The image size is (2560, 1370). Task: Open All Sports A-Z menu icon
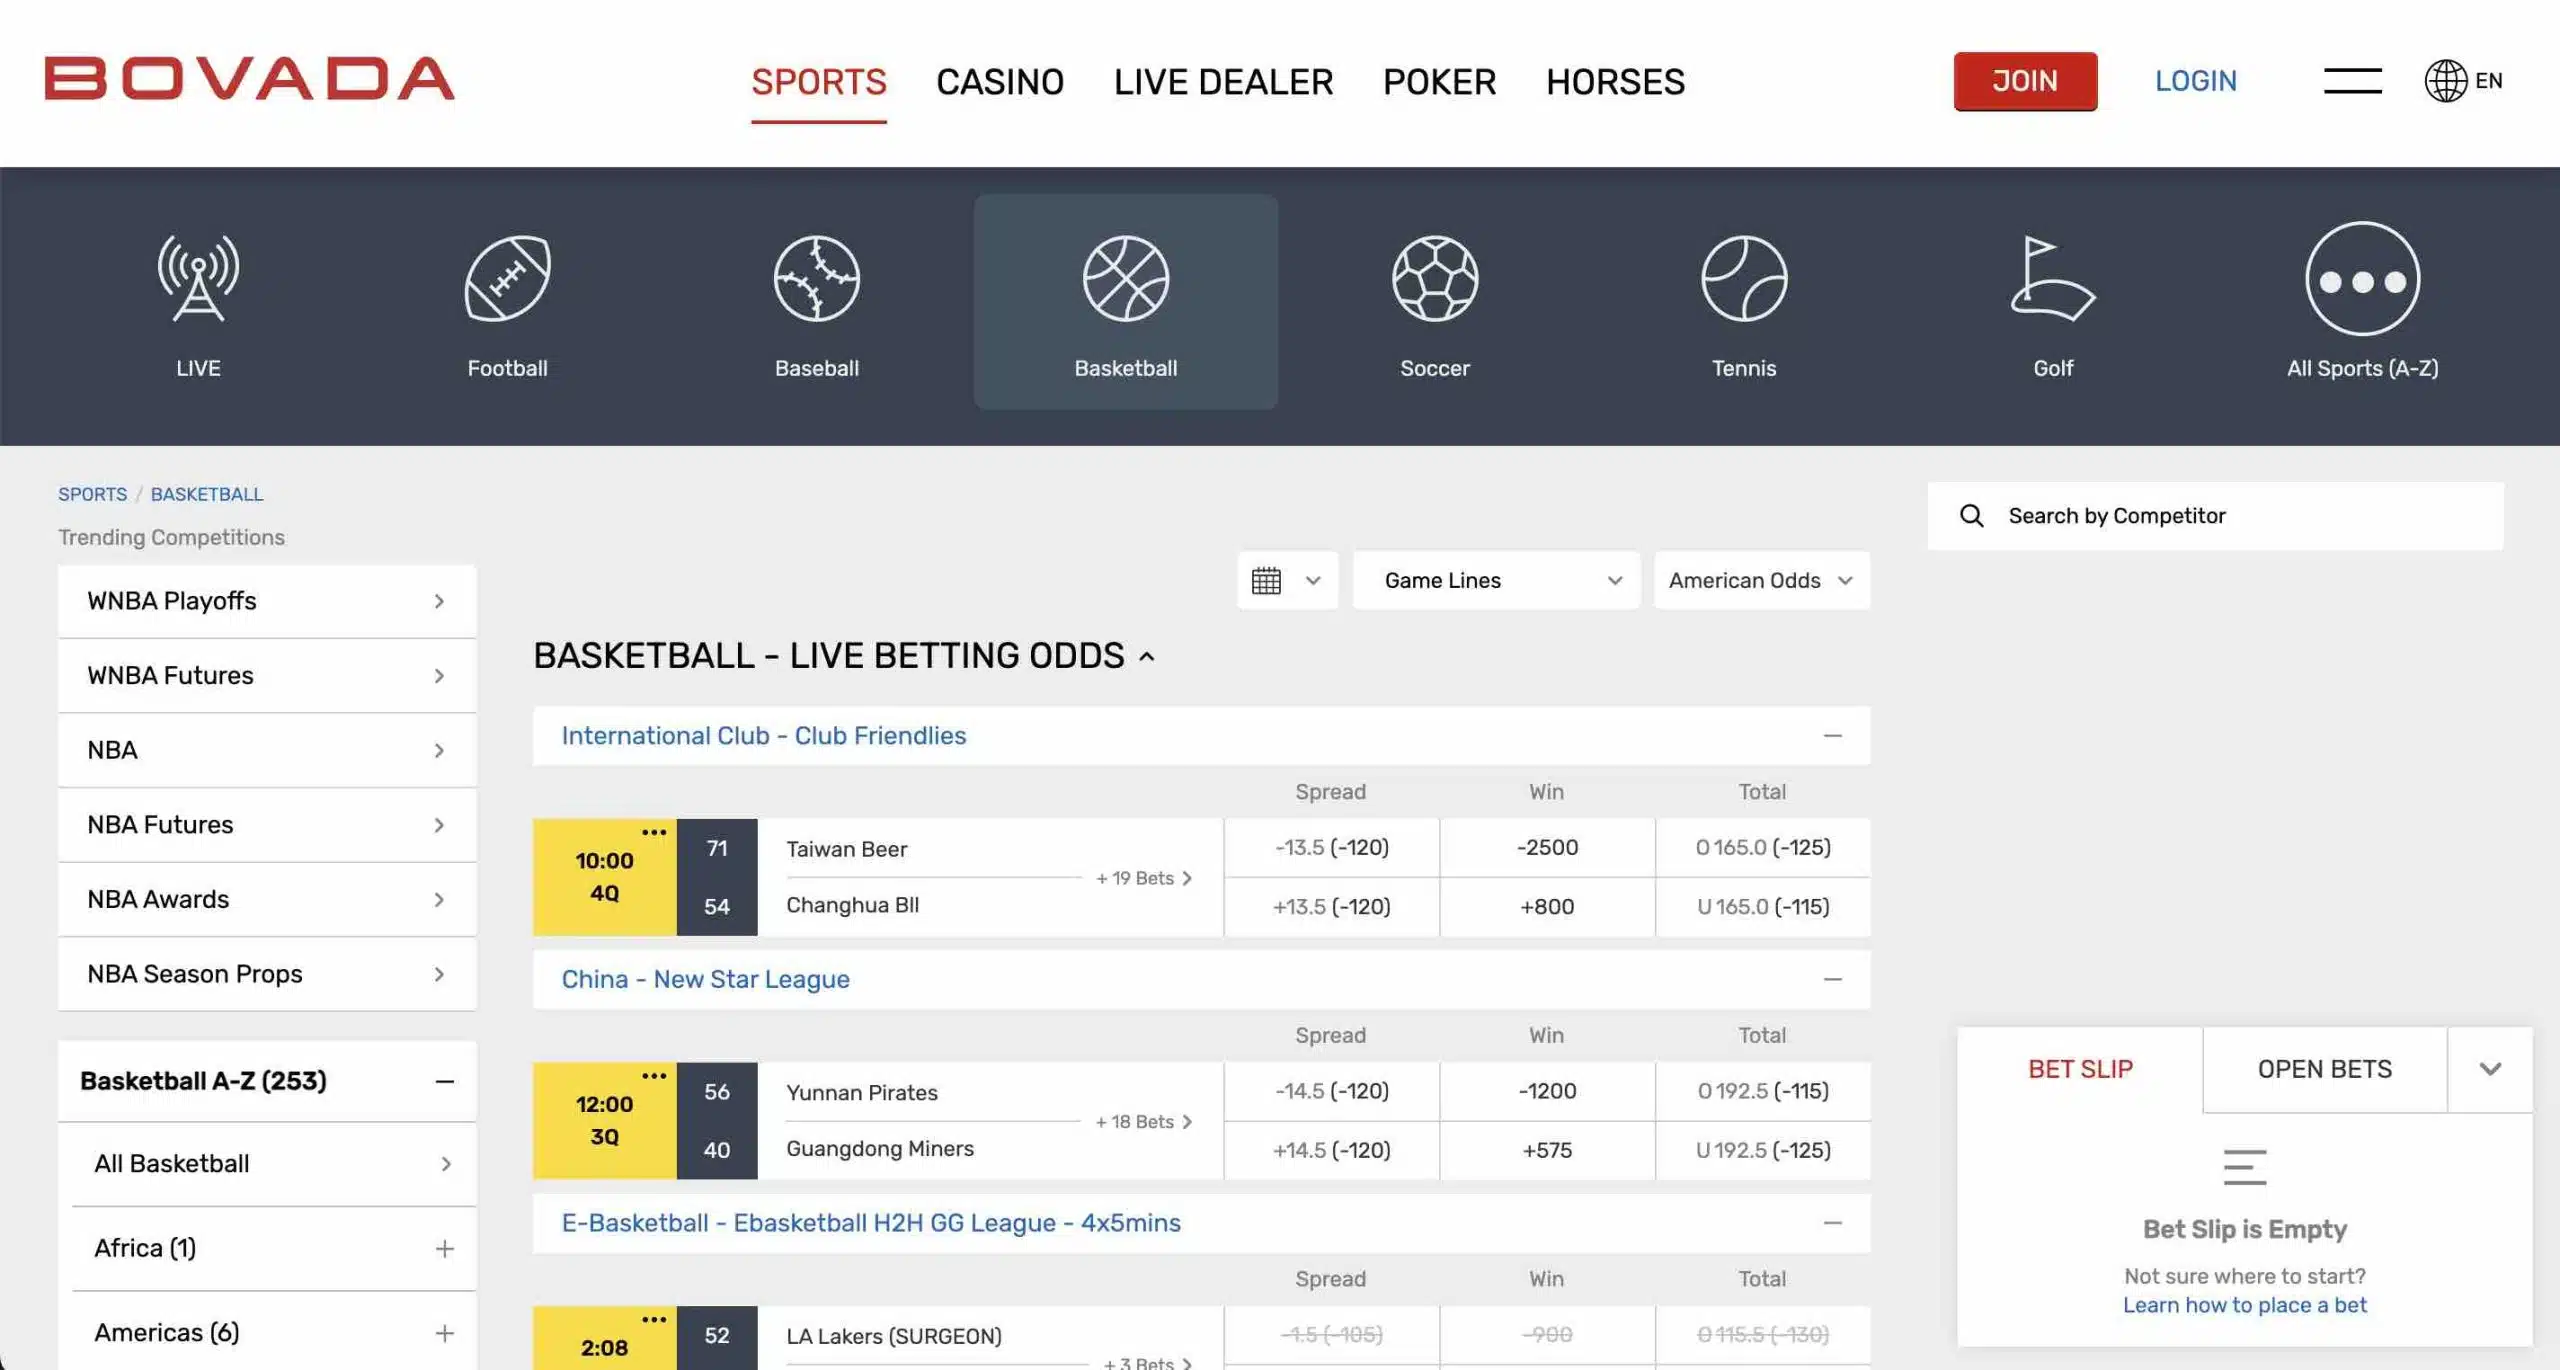[2362, 279]
